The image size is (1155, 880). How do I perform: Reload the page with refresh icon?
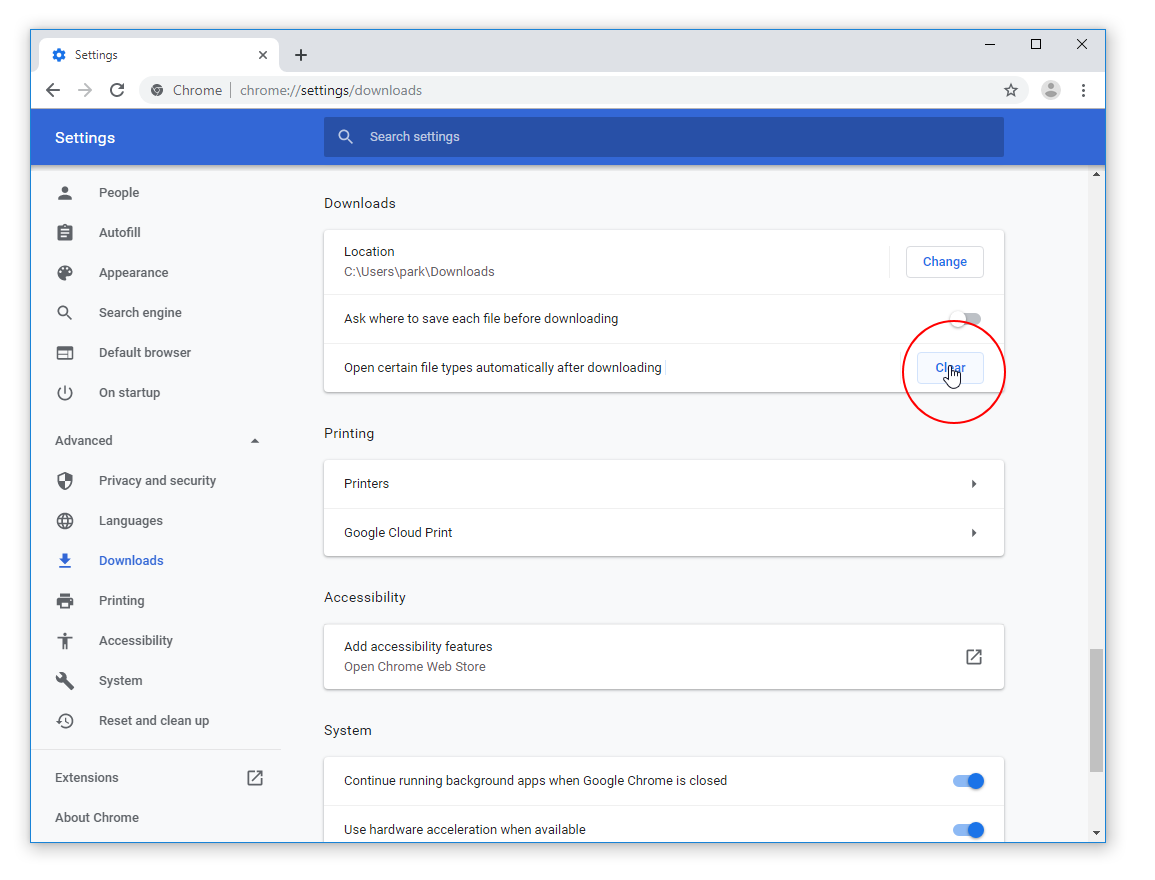click(x=117, y=90)
